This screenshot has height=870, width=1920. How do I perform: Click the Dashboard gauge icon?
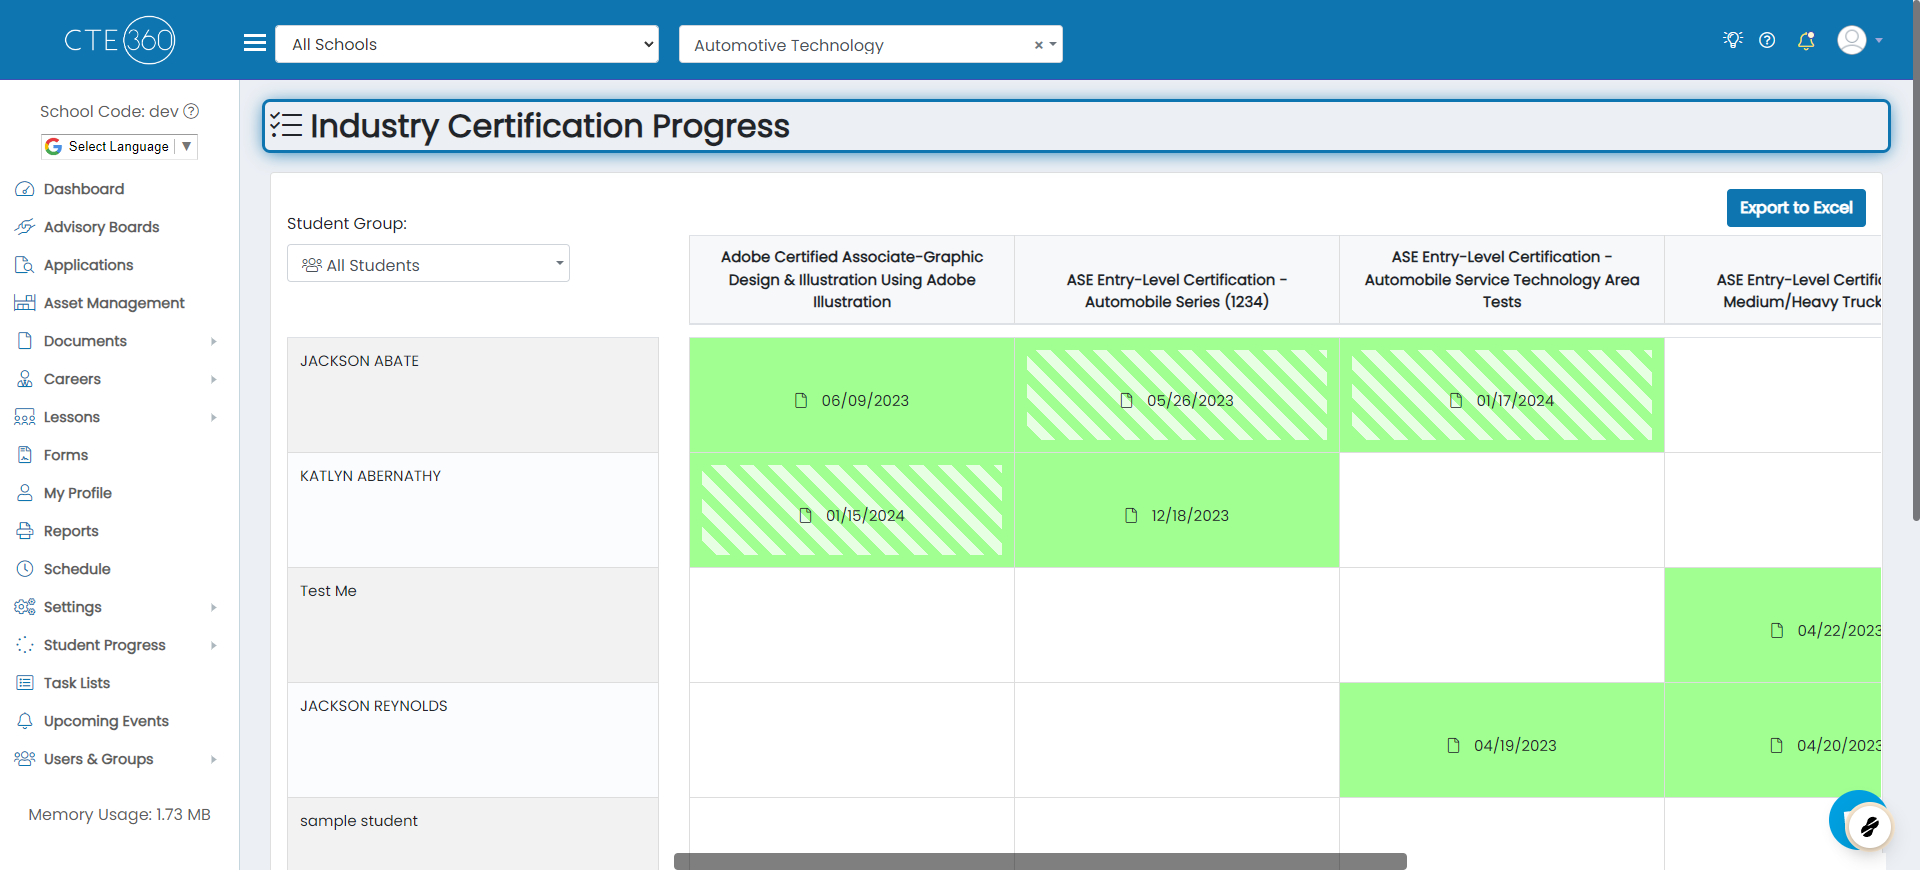25,189
